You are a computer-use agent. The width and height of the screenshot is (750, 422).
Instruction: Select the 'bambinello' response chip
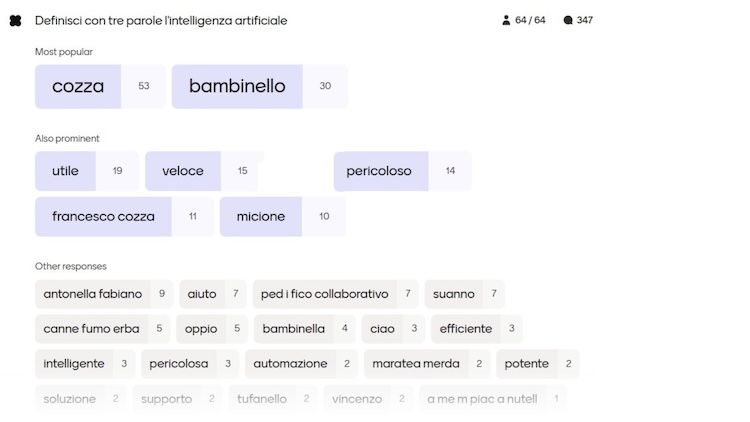pos(237,87)
